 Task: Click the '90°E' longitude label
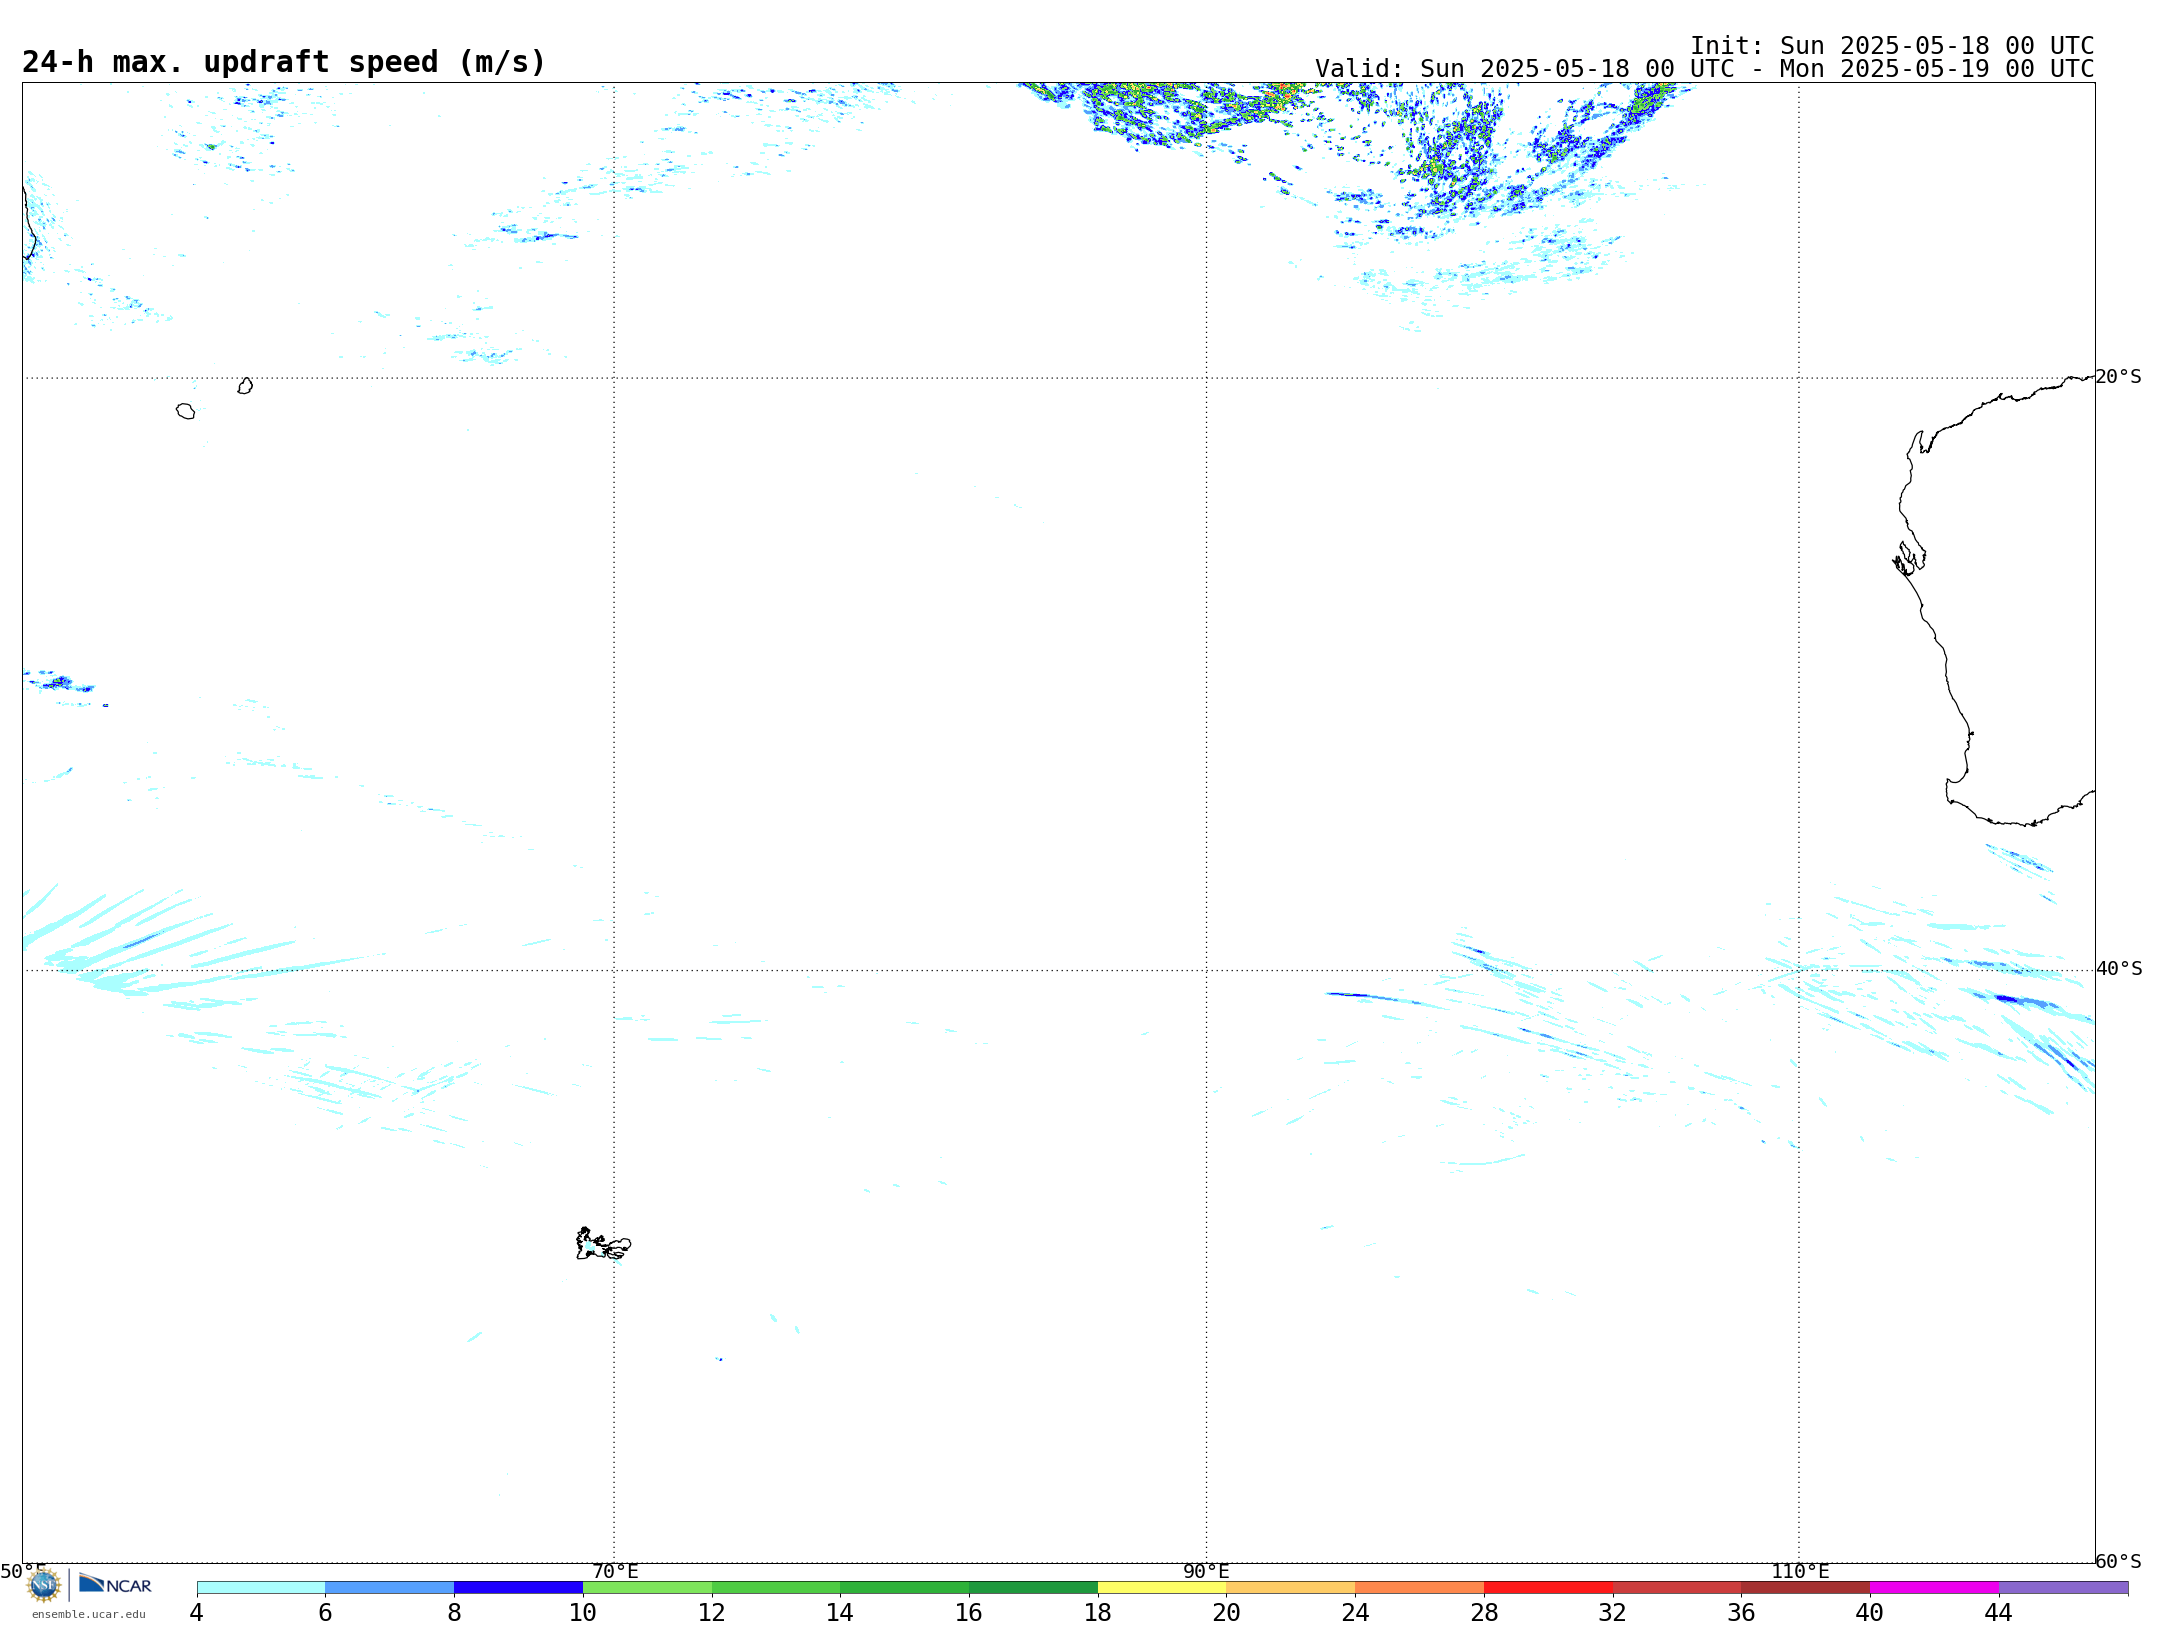1206,1572
